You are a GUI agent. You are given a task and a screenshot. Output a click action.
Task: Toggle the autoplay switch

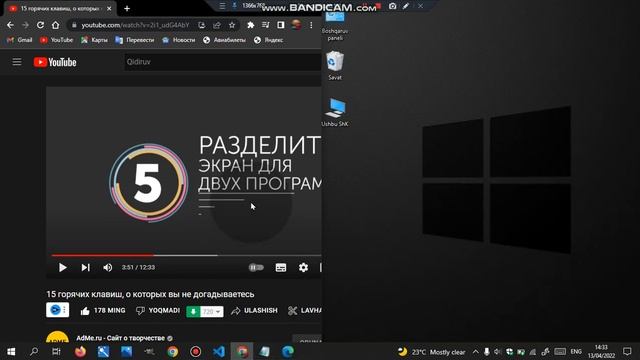pyautogui.click(x=256, y=267)
